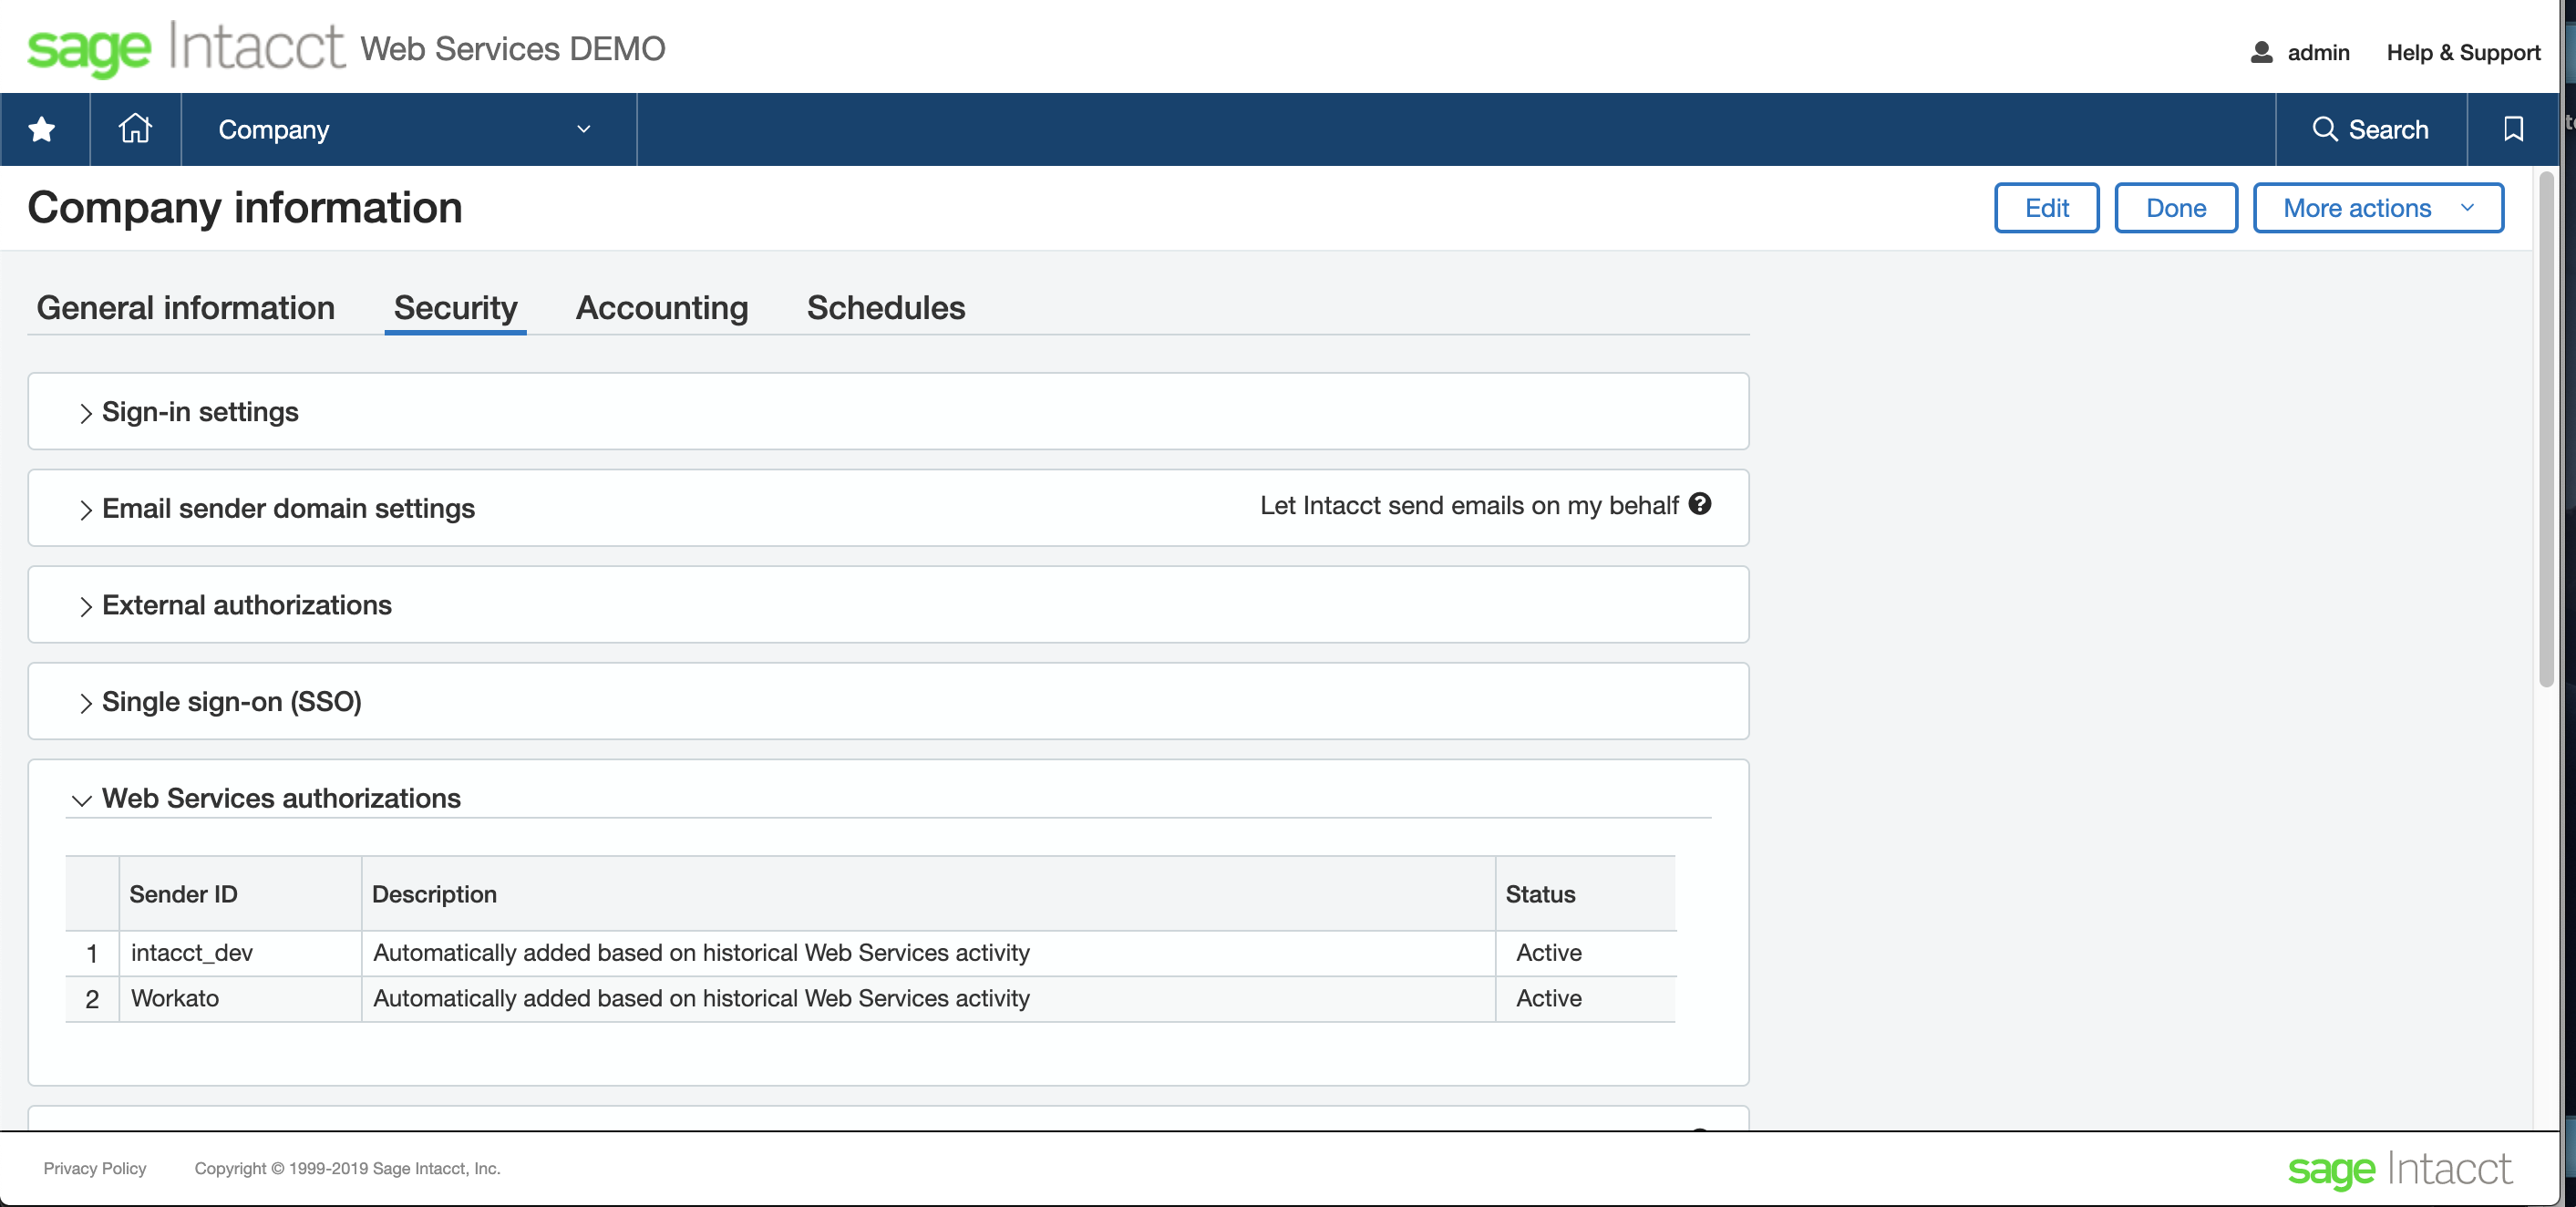Click the Sage Intacct home icon
This screenshot has width=2576, height=1207.
coord(135,129)
